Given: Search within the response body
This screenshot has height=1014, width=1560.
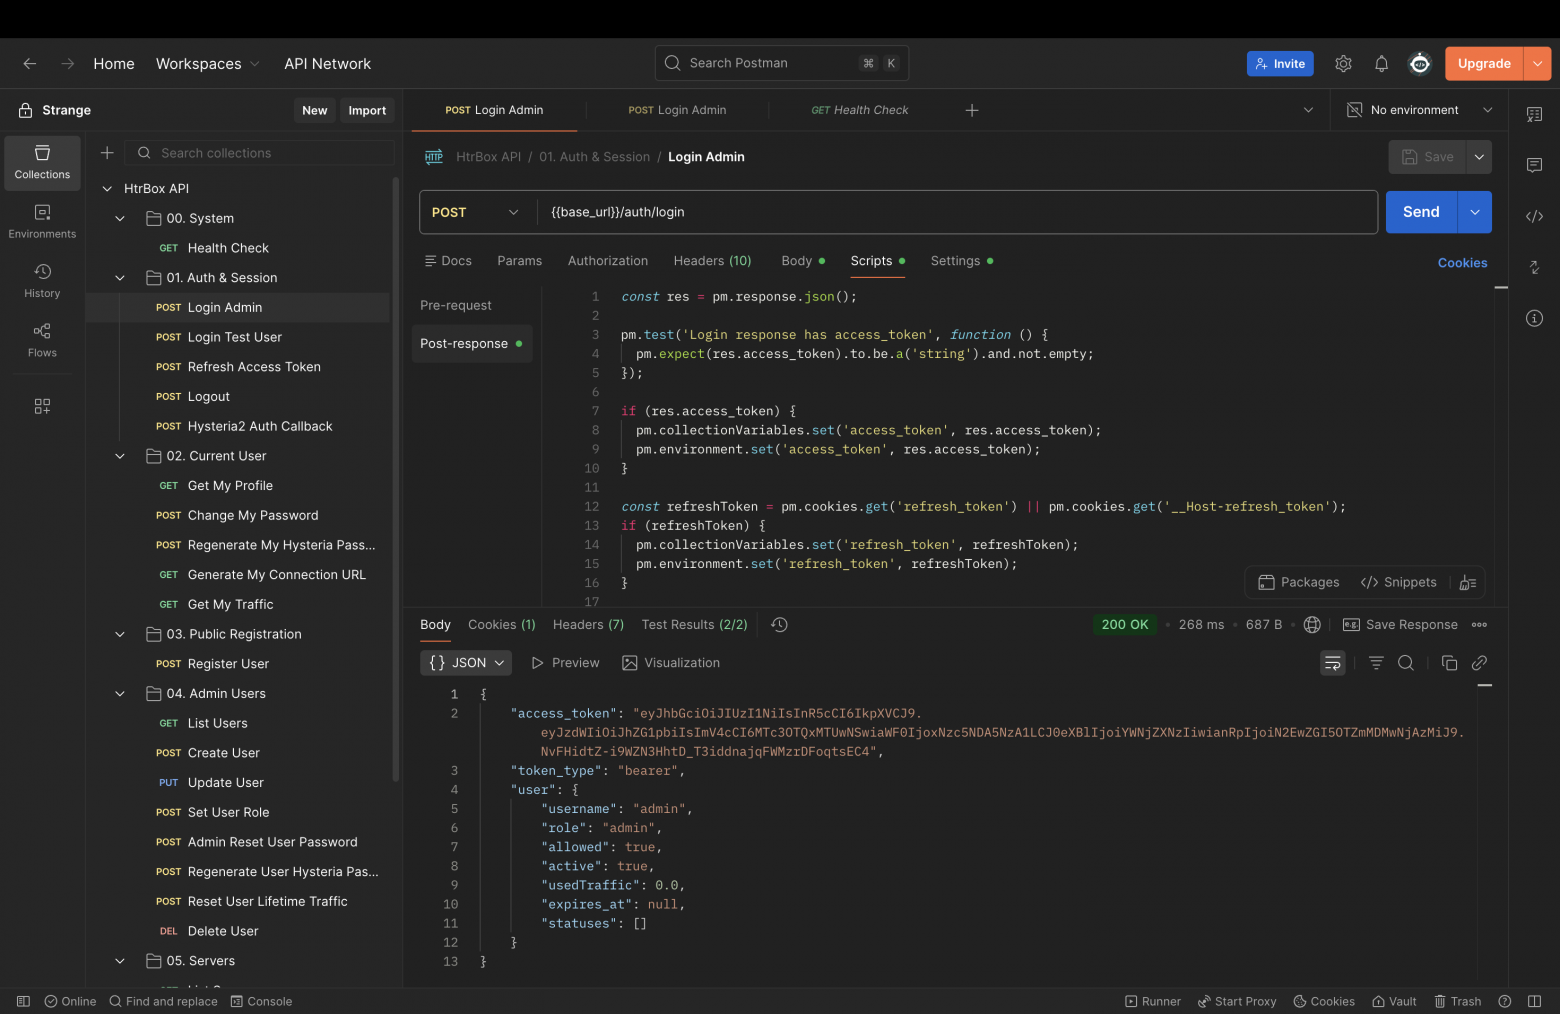Looking at the screenshot, I should pos(1405,662).
